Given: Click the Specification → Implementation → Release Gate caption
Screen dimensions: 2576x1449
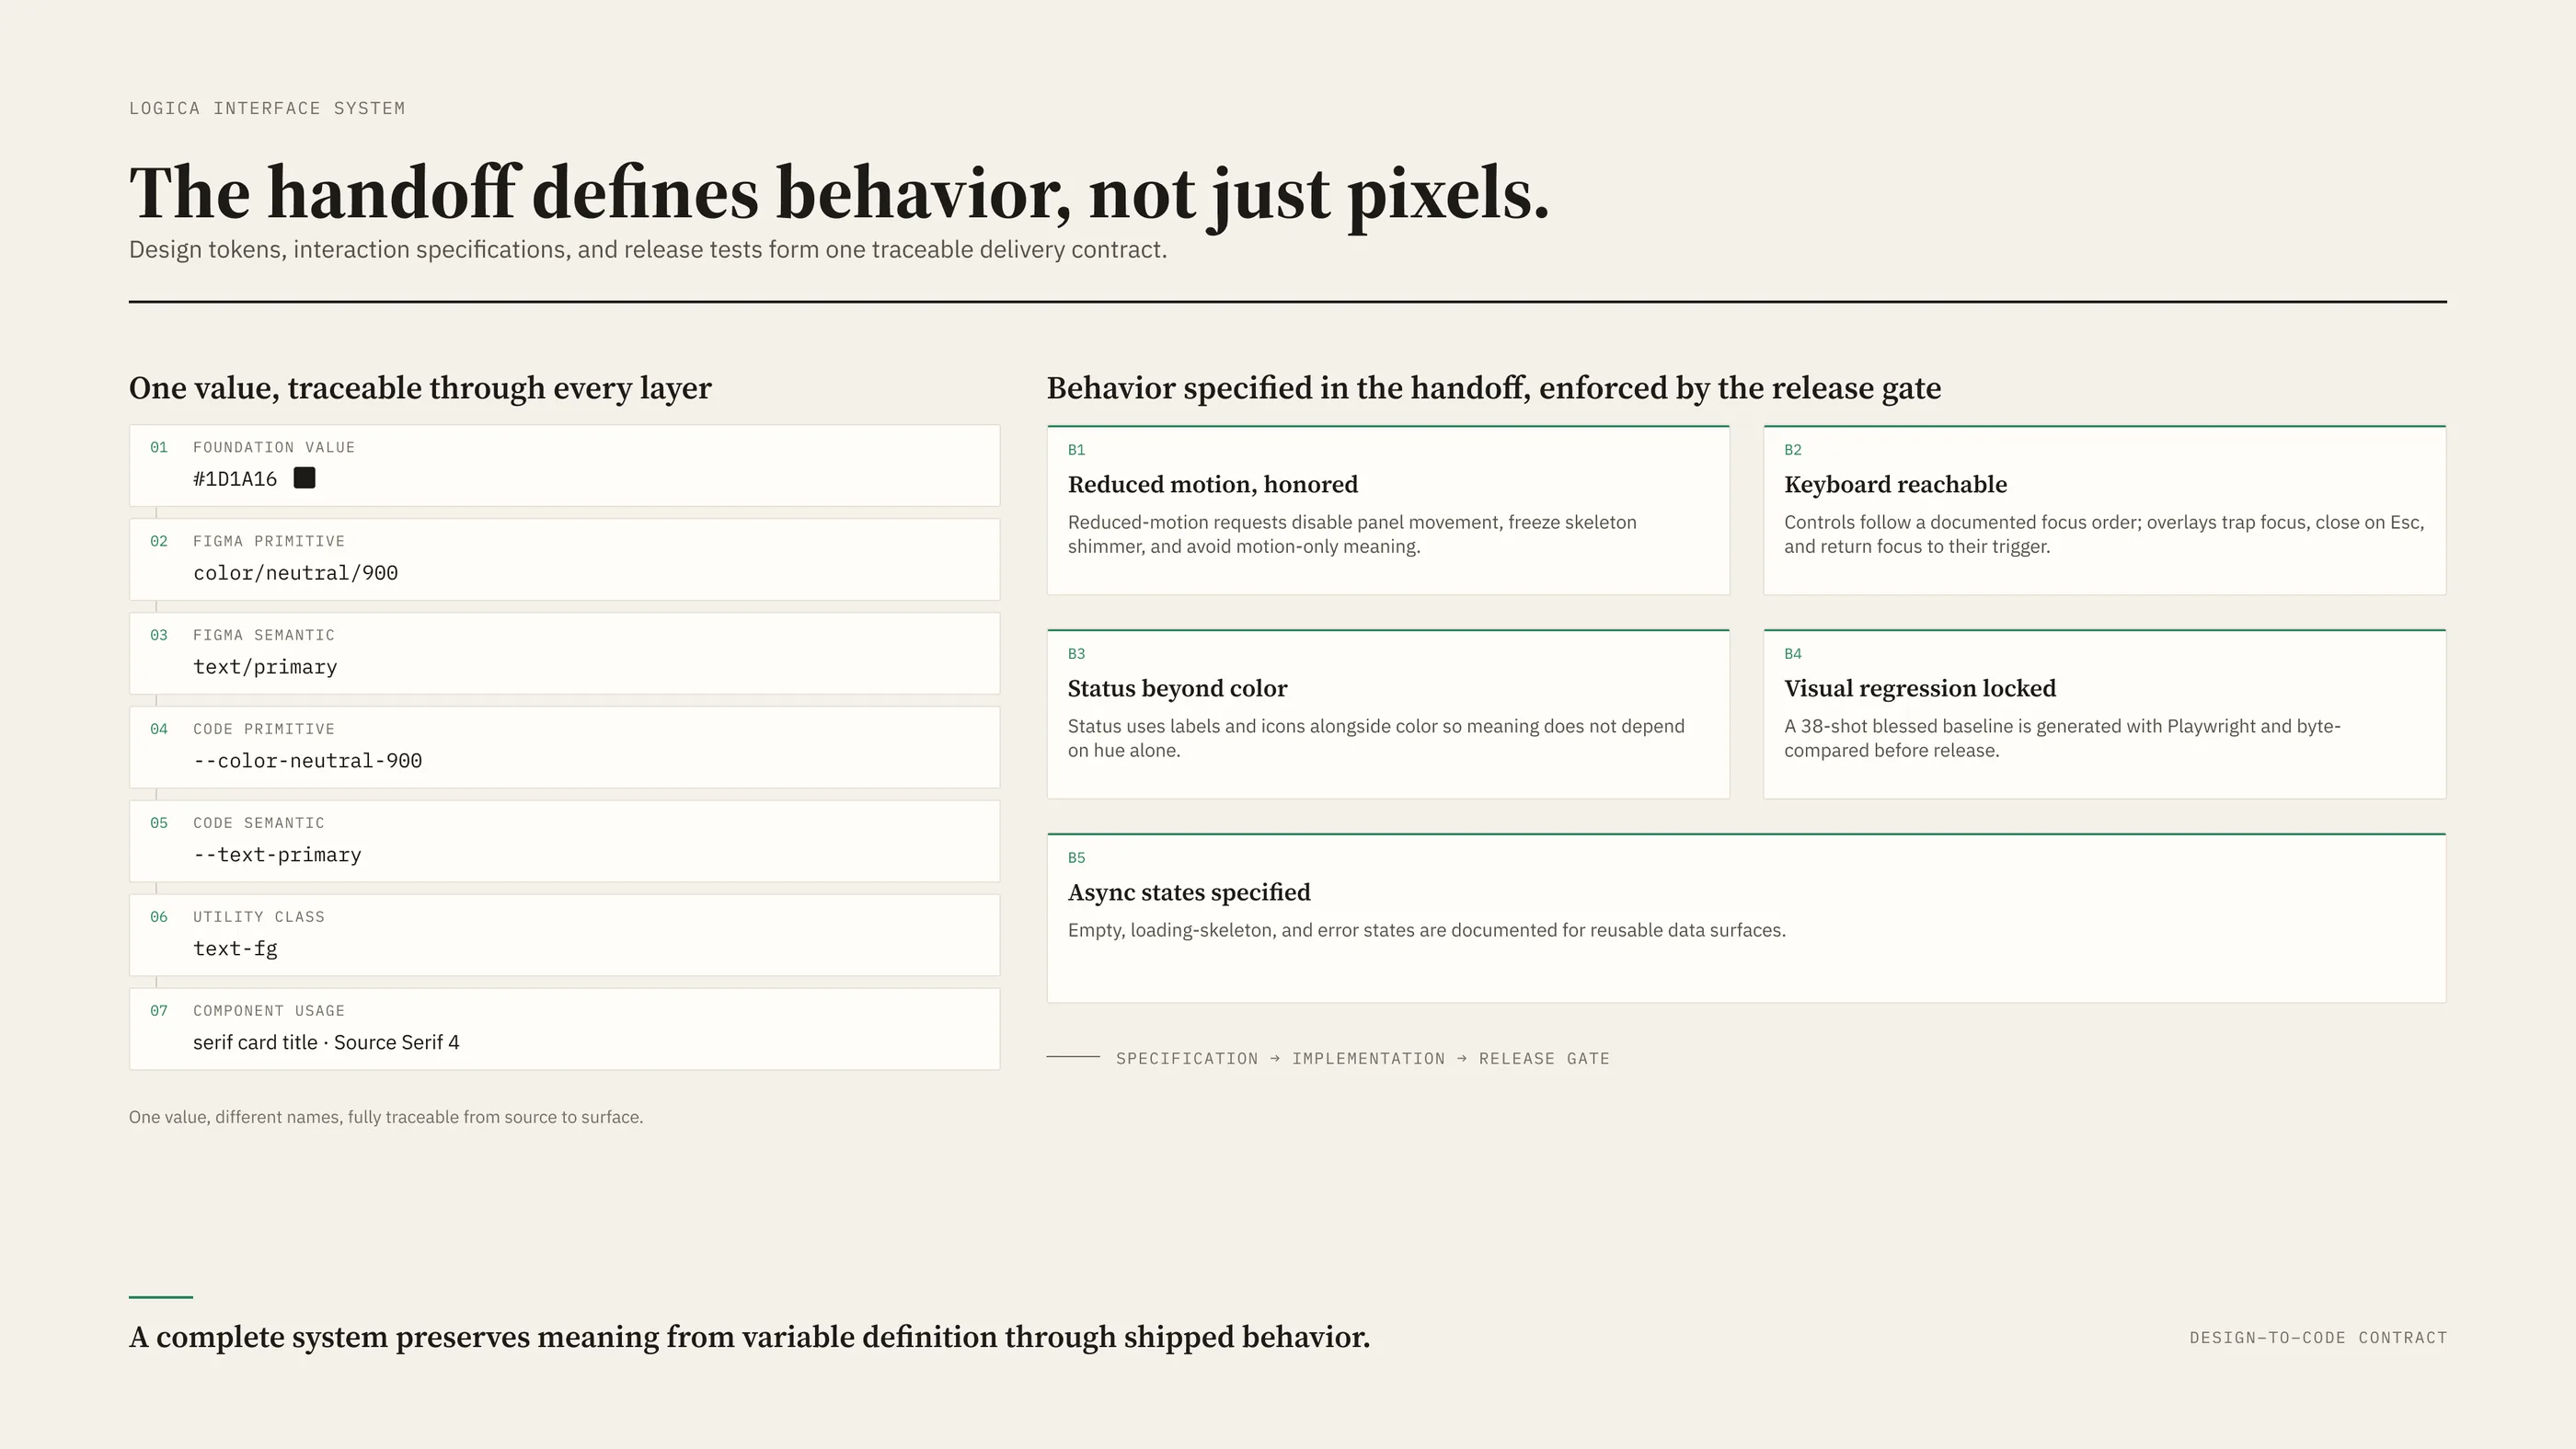Looking at the screenshot, I should click(x=1362, y=1059).
